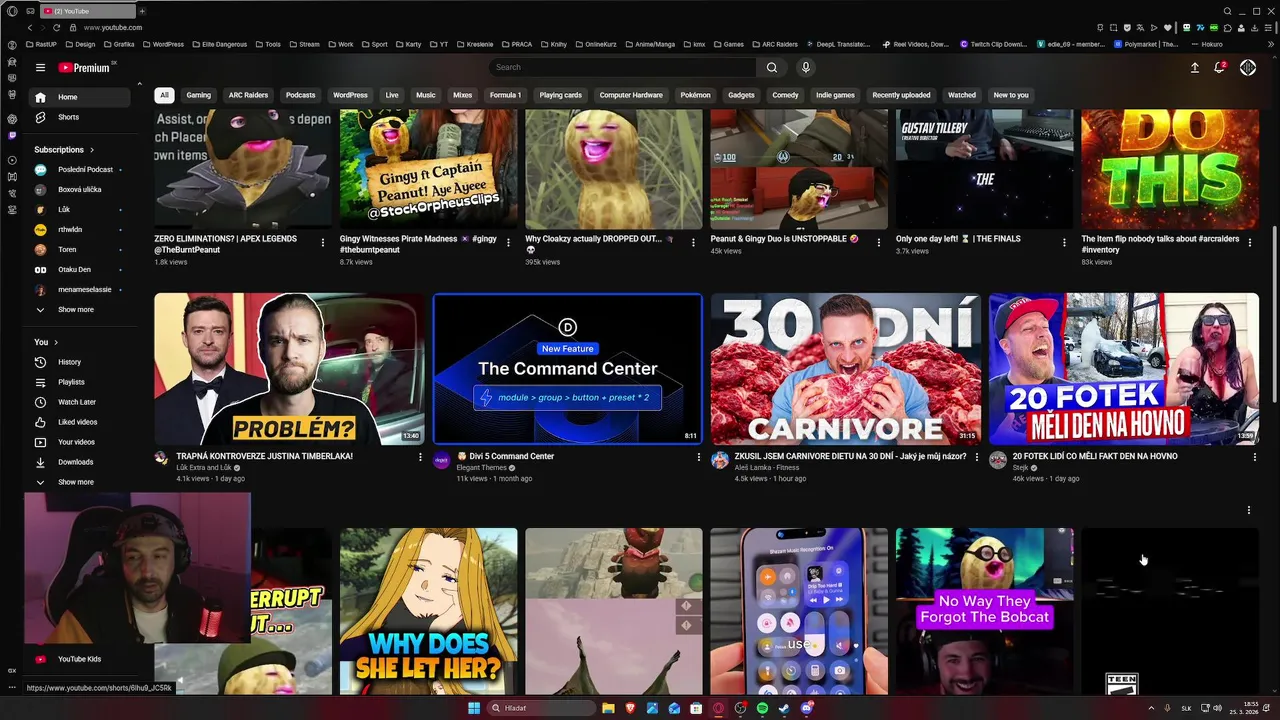Viewport: 1280px width, 720px height.
Task: Open options for Peanut & Gingy Duo short
Action: click(x=879, y=242)
